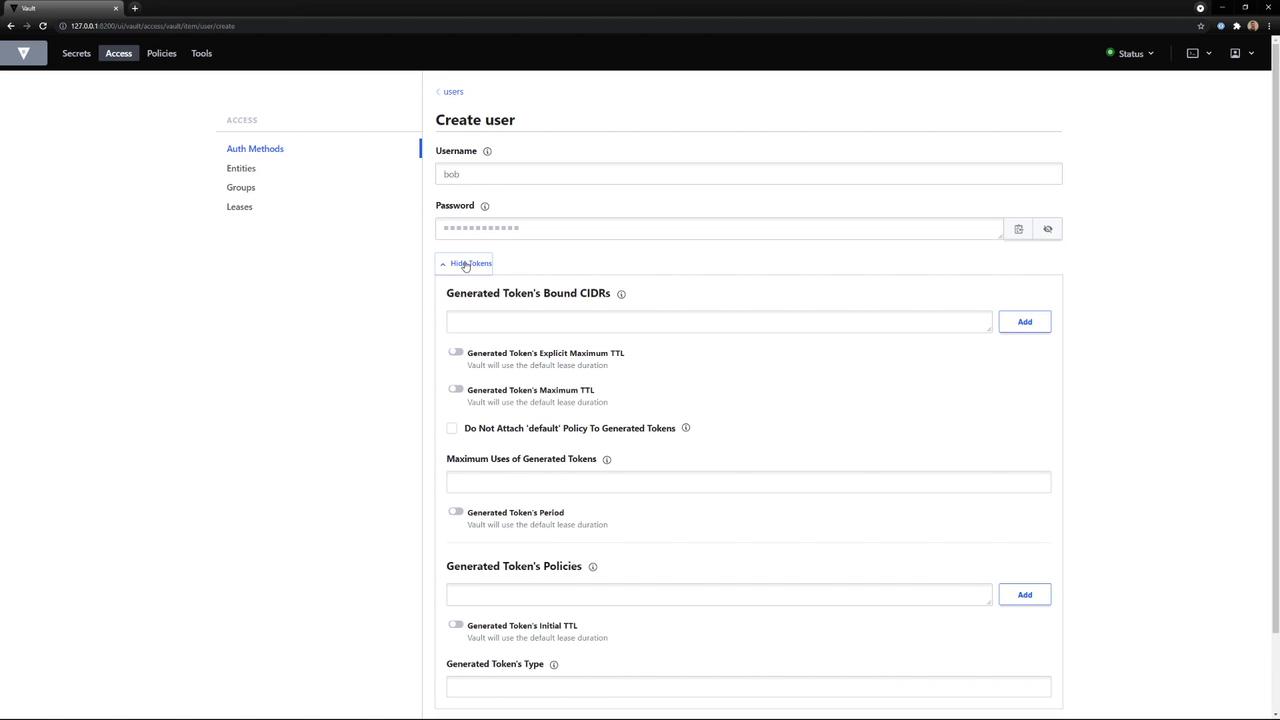Open the Vault console terminal icon
Screen dimensions: 1280x720
1193,53
